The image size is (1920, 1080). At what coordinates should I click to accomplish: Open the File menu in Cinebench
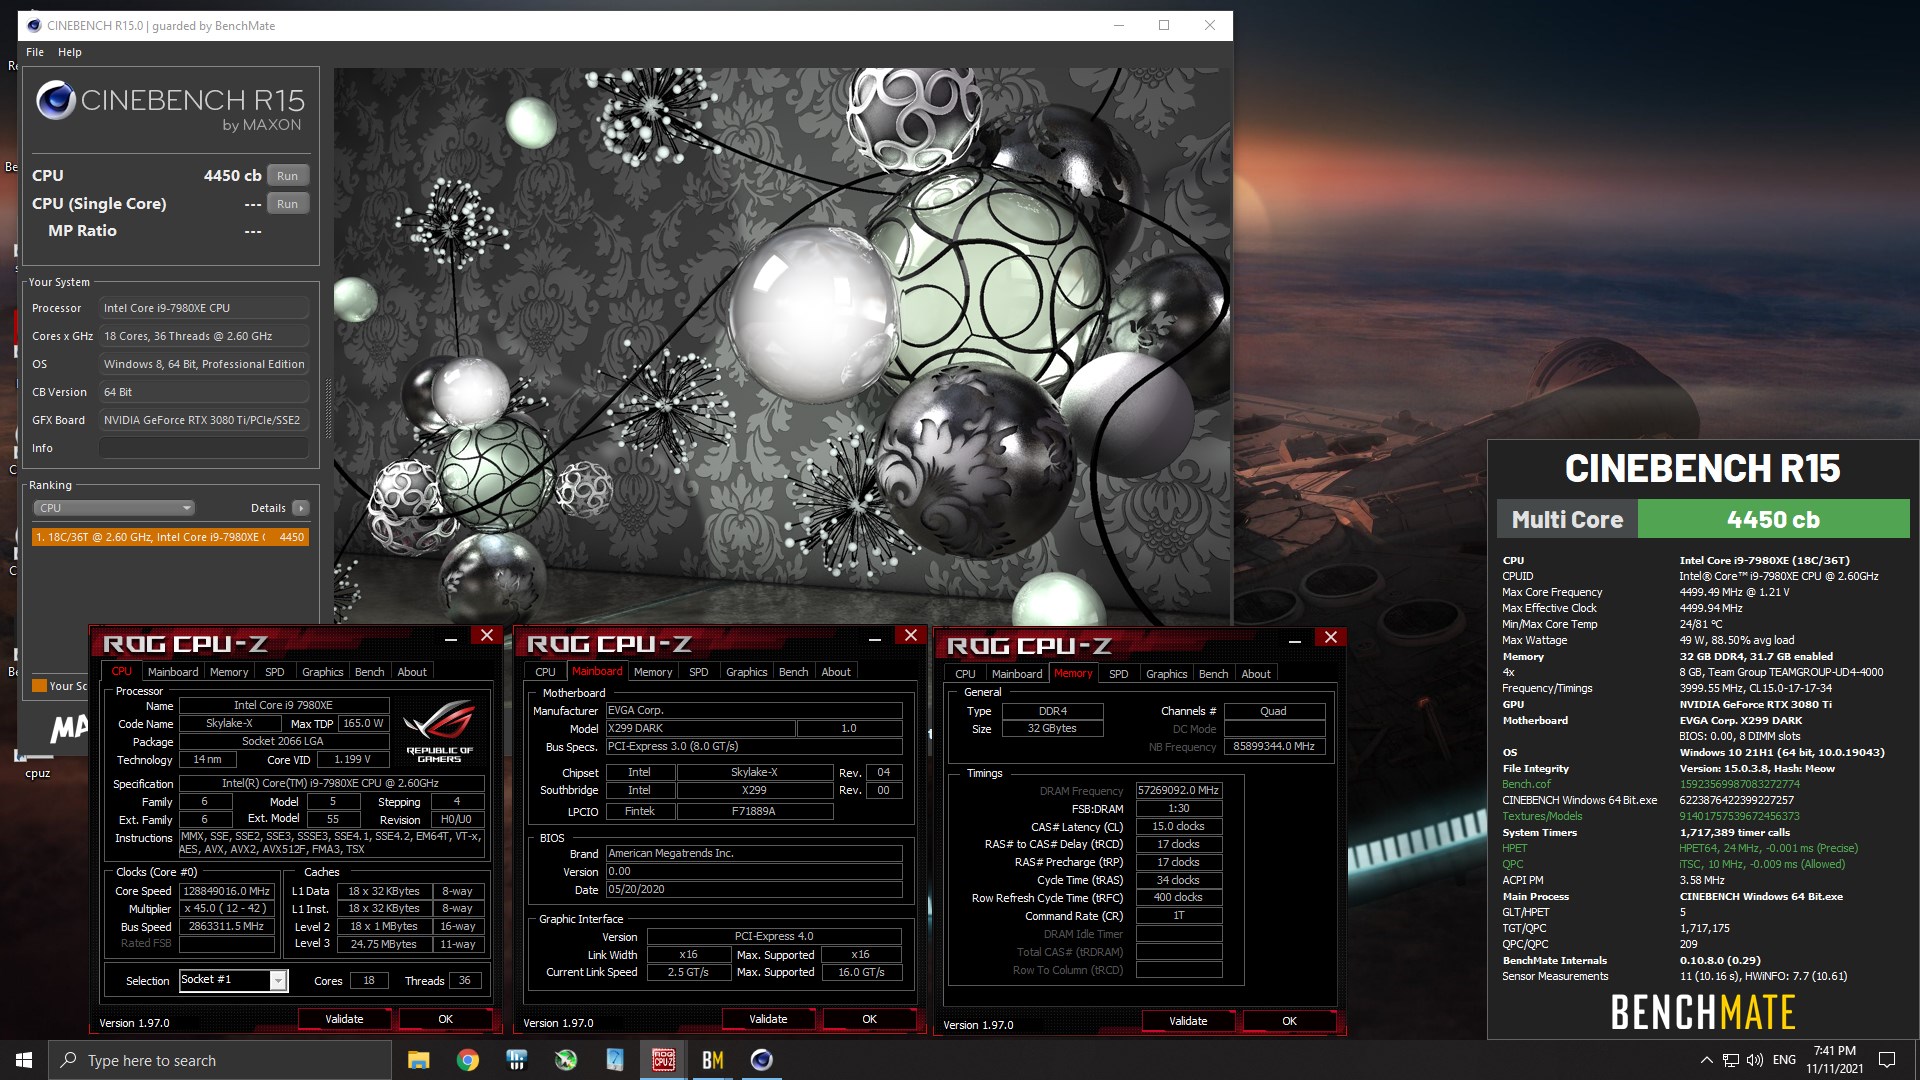click(35, 52)
